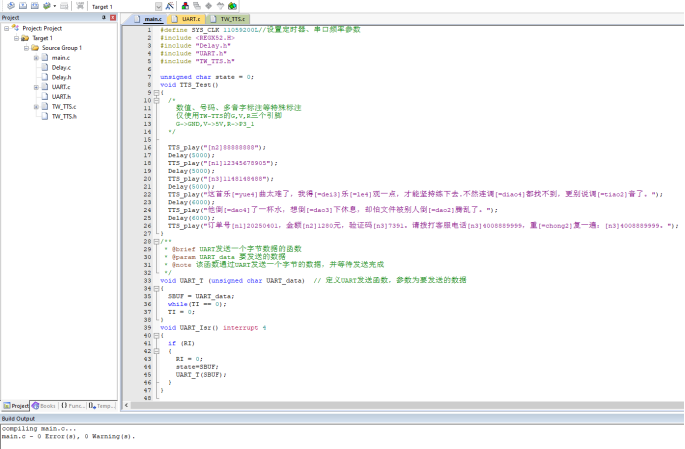Click the editor horizontal scrollbar track
The width and height of the screenshot is (685, 449).
pos(406,405)
